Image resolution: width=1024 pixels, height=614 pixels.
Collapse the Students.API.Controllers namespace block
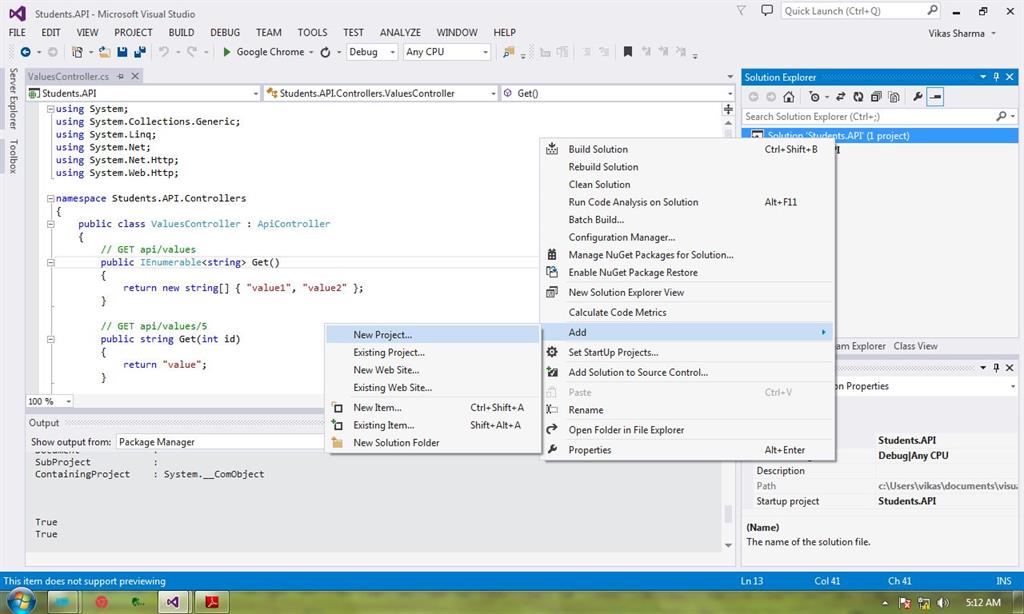point(50,199)
